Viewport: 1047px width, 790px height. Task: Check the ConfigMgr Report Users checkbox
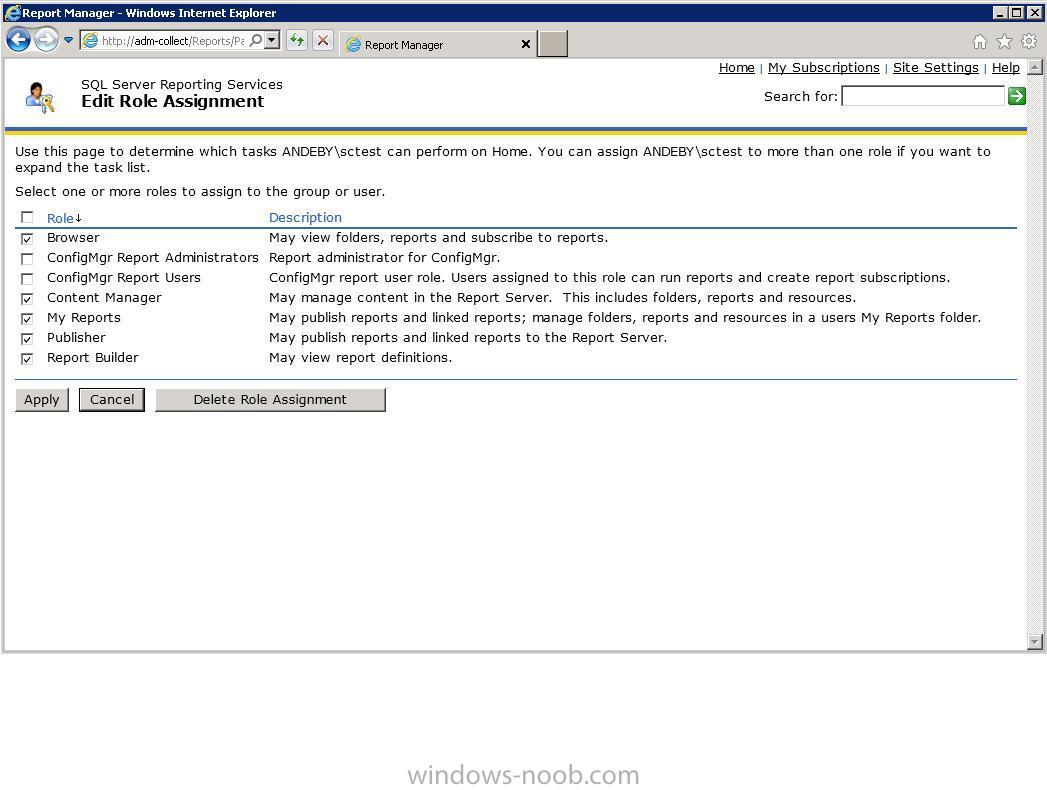[27, 278]
